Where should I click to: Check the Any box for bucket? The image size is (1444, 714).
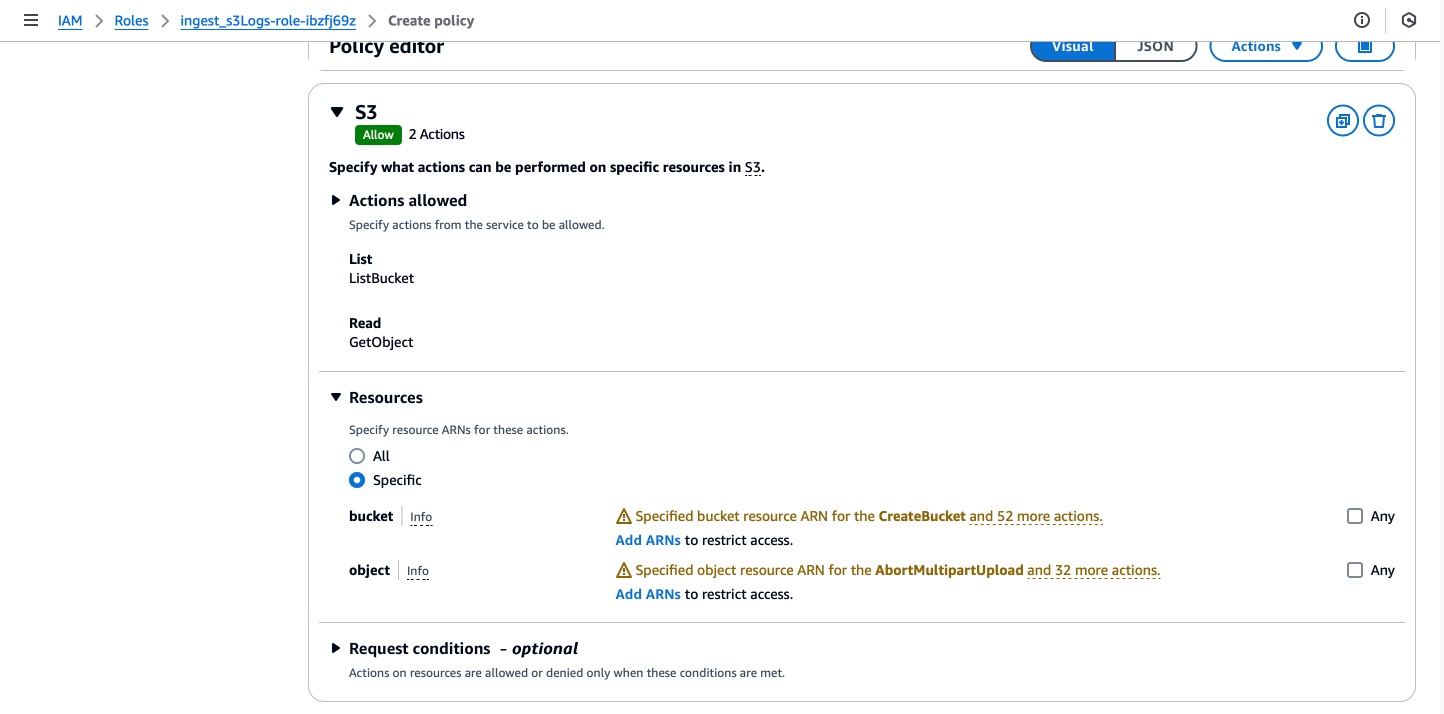pyautogui.click(x=1355, y=517)
